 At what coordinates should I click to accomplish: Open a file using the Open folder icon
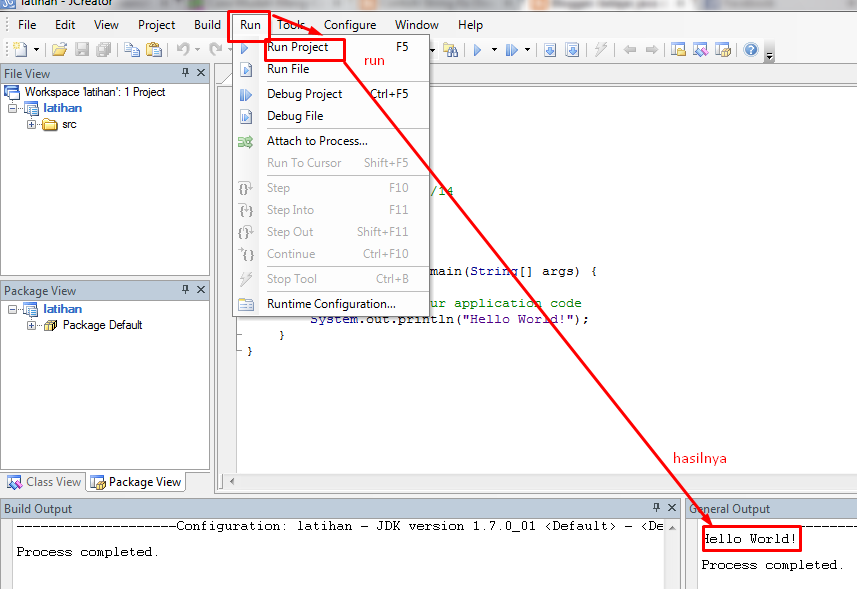[x=58, y=49]
